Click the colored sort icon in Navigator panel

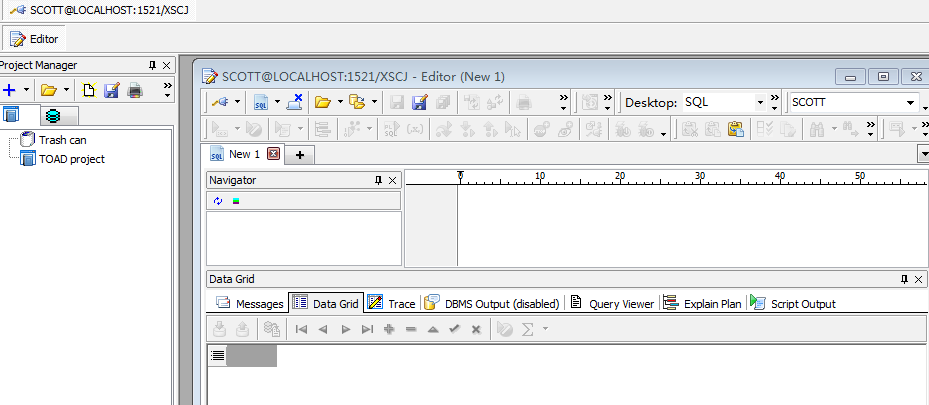(236, 201)
